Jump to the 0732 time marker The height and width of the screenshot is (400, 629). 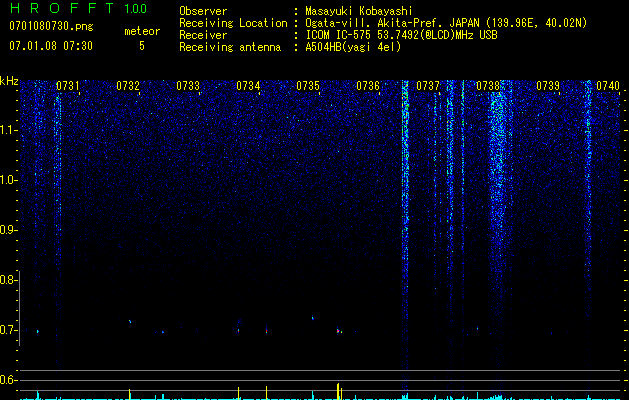coord(128,86)
